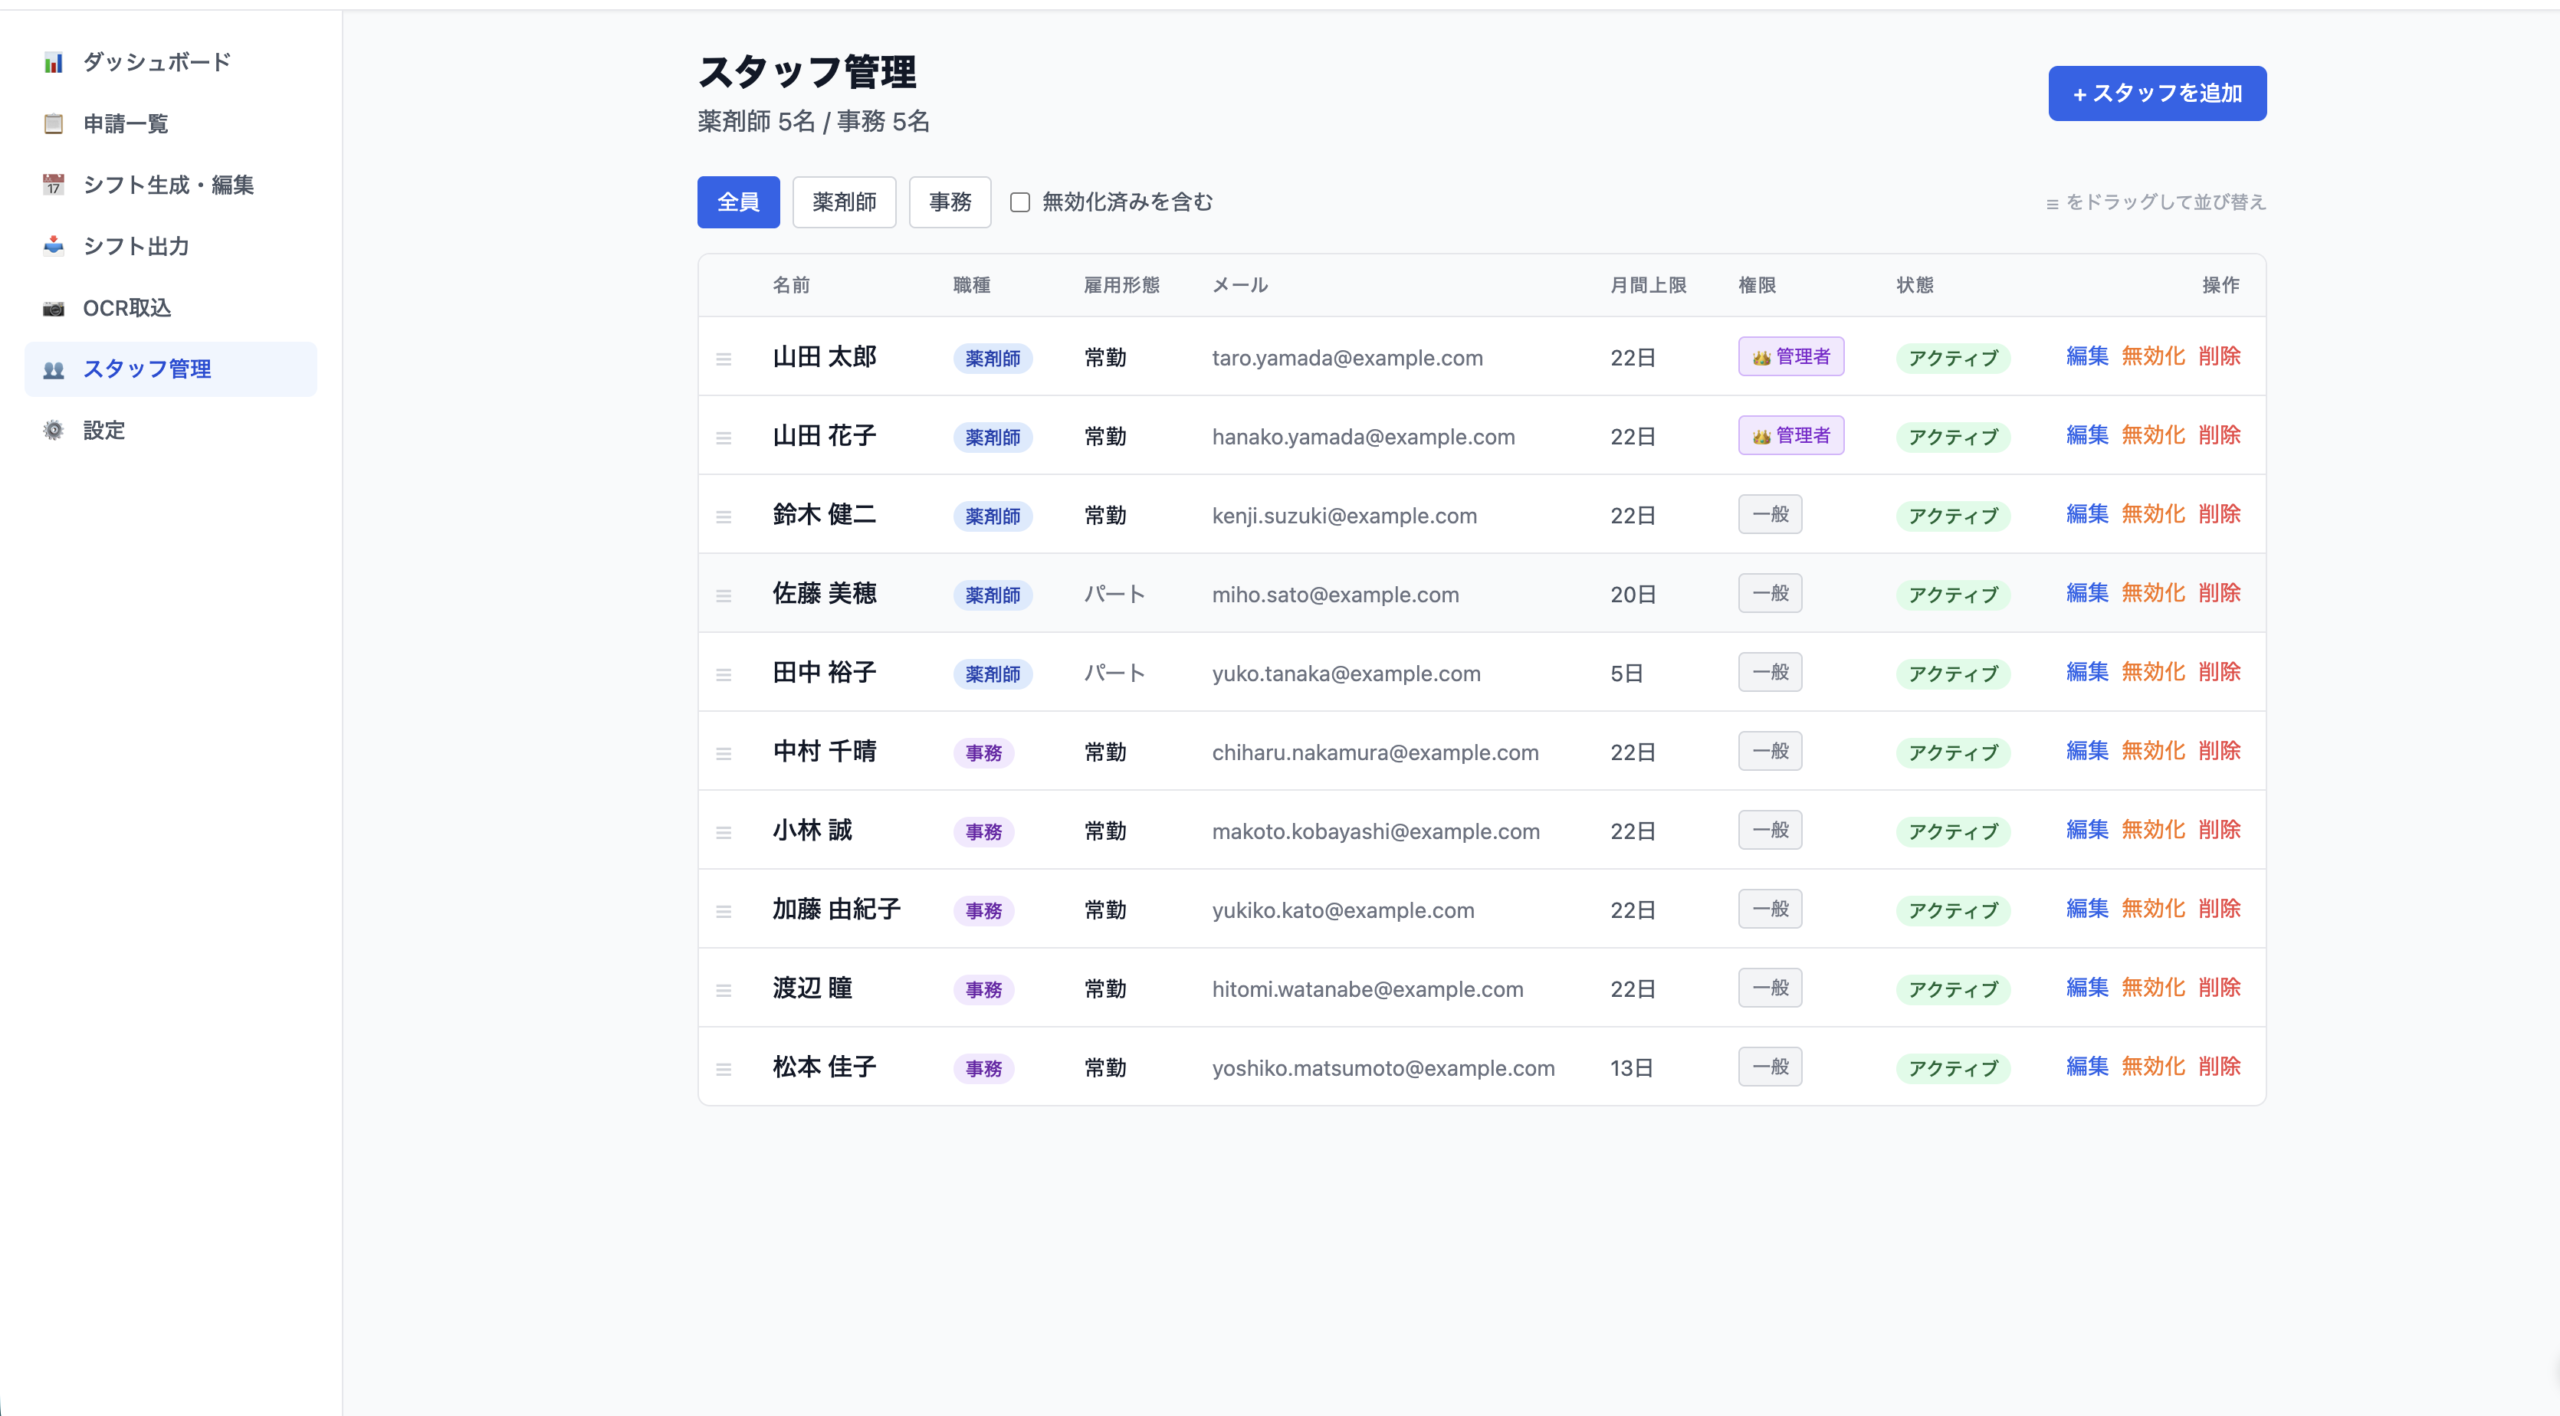Screen dimensions: 2560x1416
Task: Click the calendar icon for シフト生成・編集
Action: 54,185
